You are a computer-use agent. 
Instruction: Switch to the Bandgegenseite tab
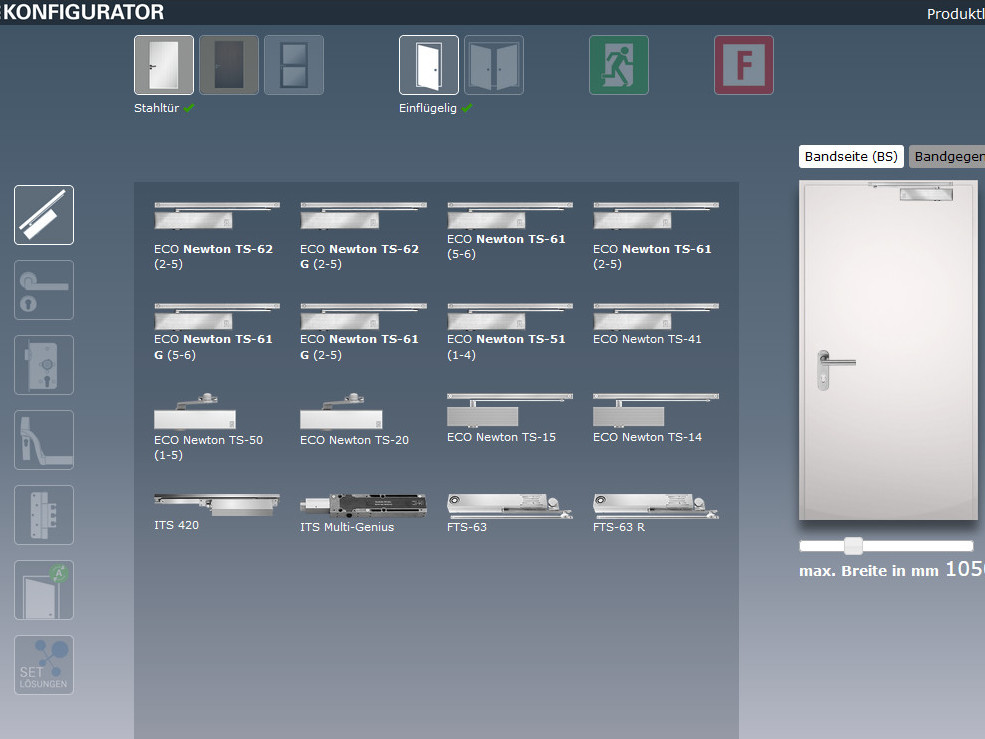point(947,156)
